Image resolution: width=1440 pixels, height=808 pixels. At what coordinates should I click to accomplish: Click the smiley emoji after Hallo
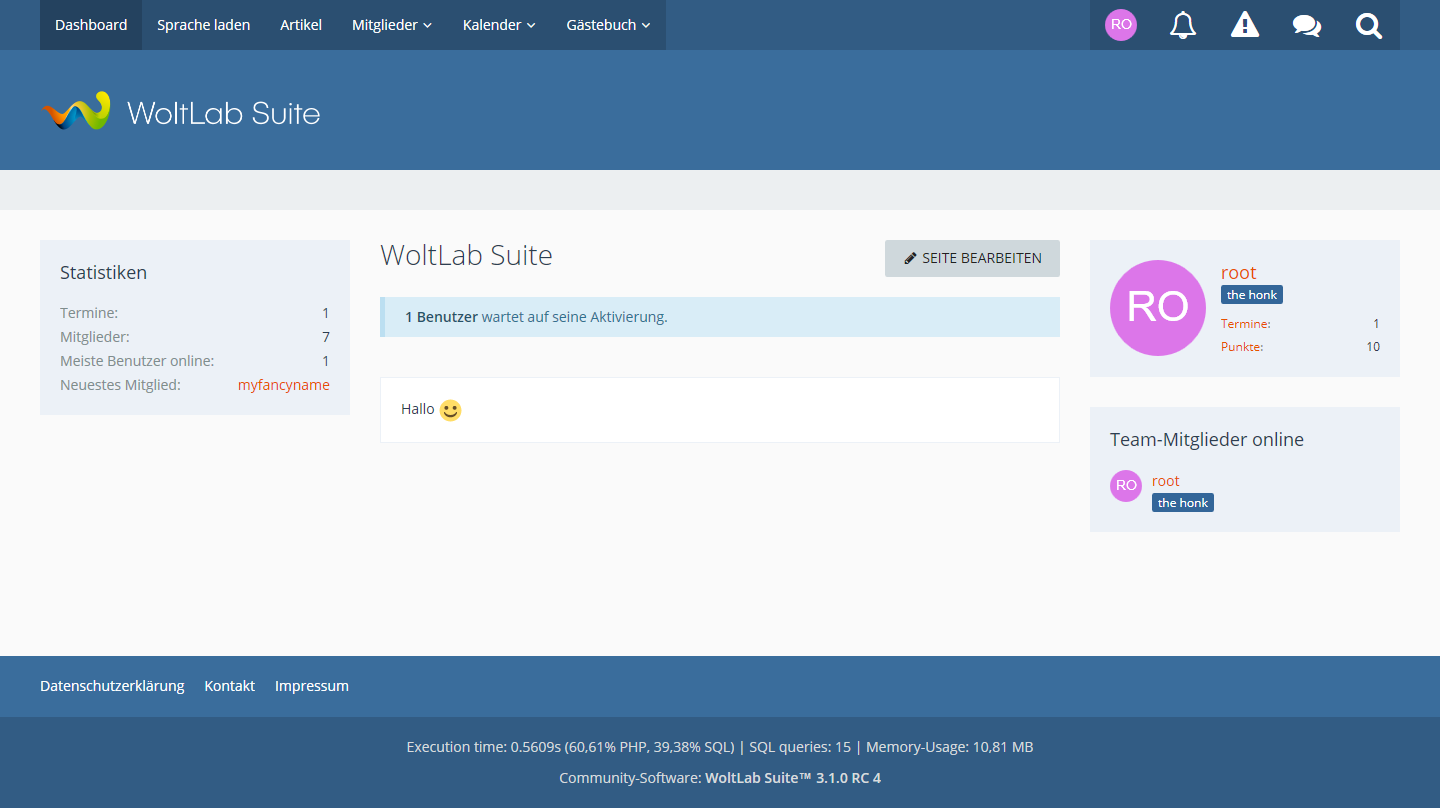(450, 410)
